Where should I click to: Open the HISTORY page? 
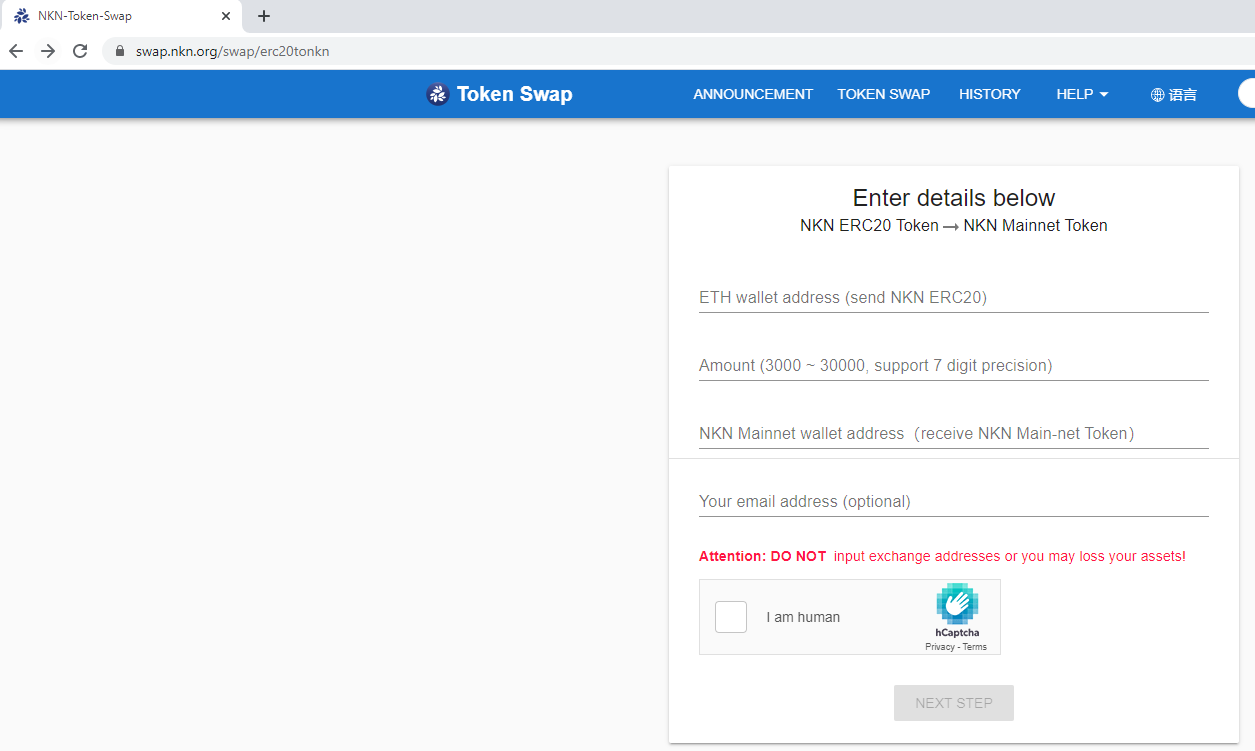pos(990,94)
